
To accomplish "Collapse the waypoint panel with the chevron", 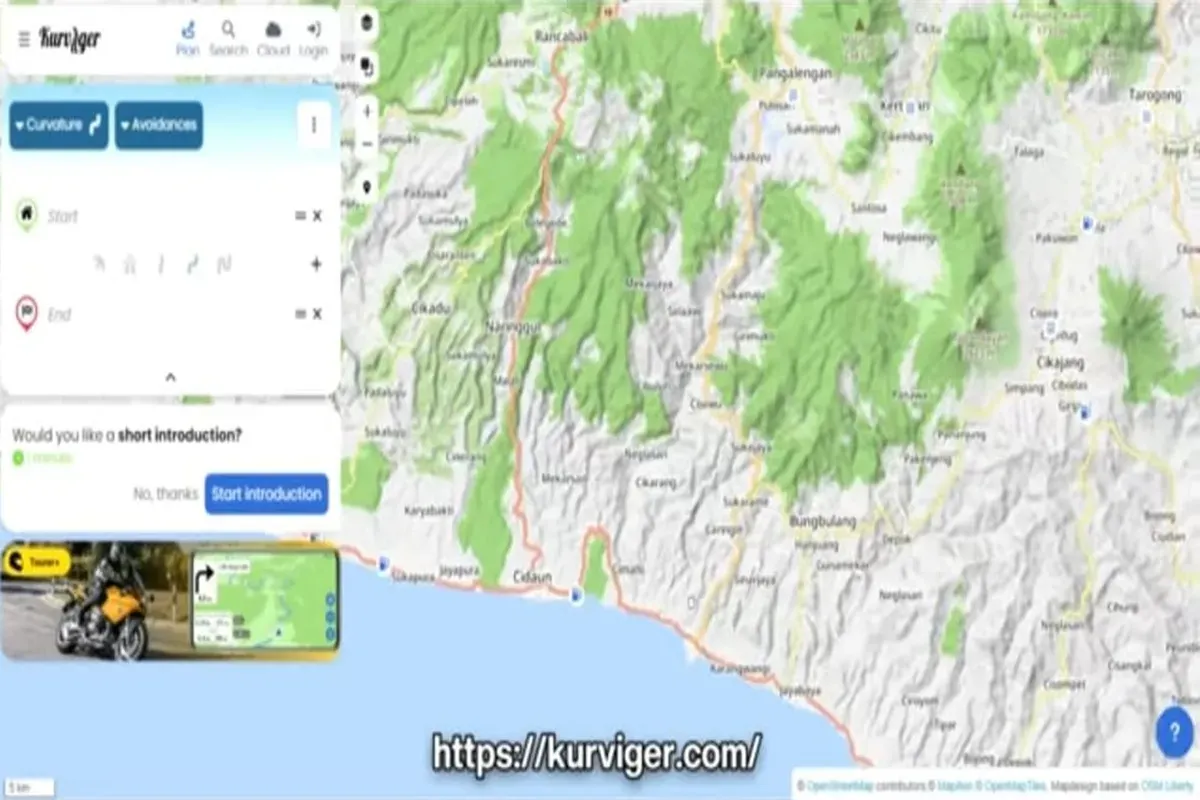I will (x=170, y=377).
